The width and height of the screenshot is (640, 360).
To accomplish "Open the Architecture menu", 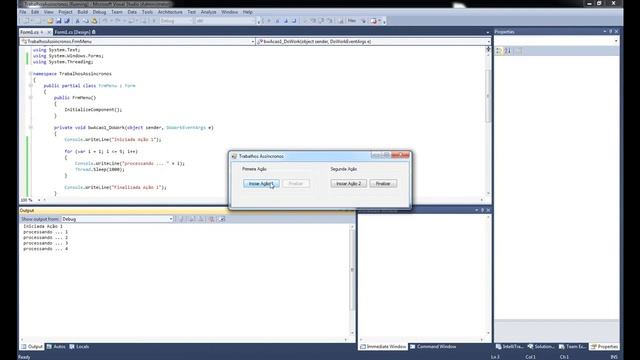I will pos(170,12).
